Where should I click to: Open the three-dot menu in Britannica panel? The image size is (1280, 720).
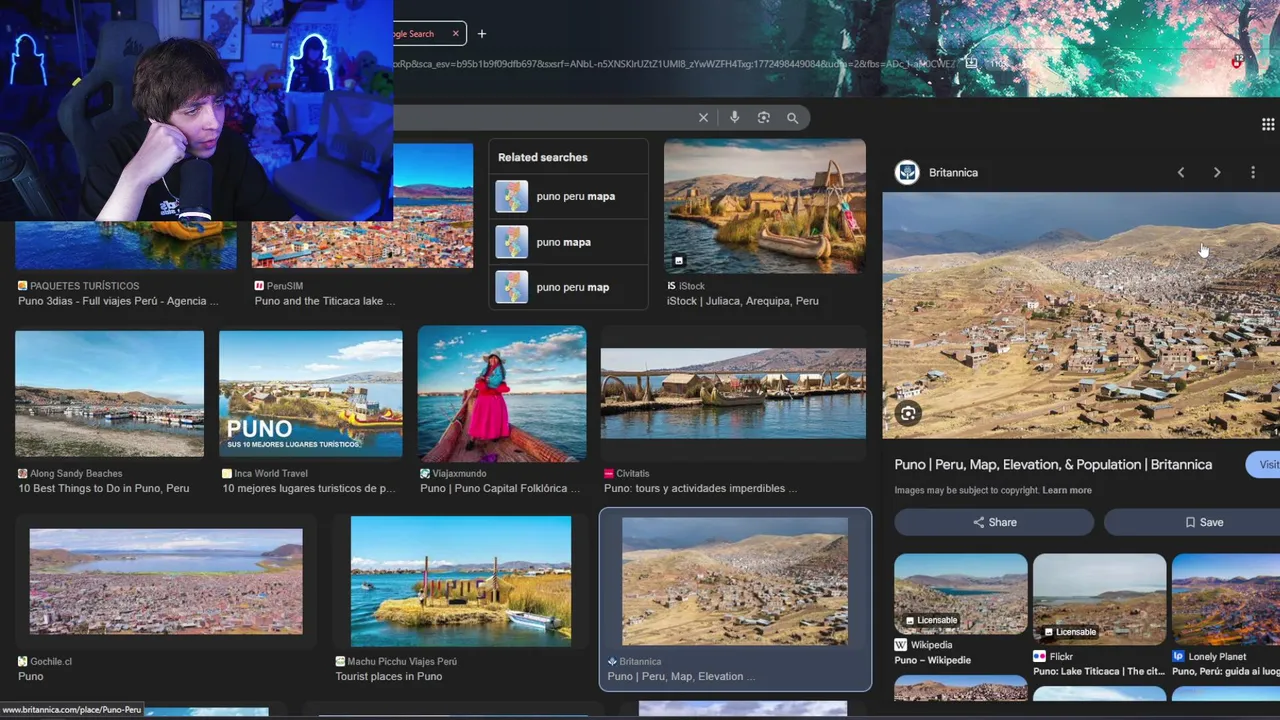[1253, 173]
